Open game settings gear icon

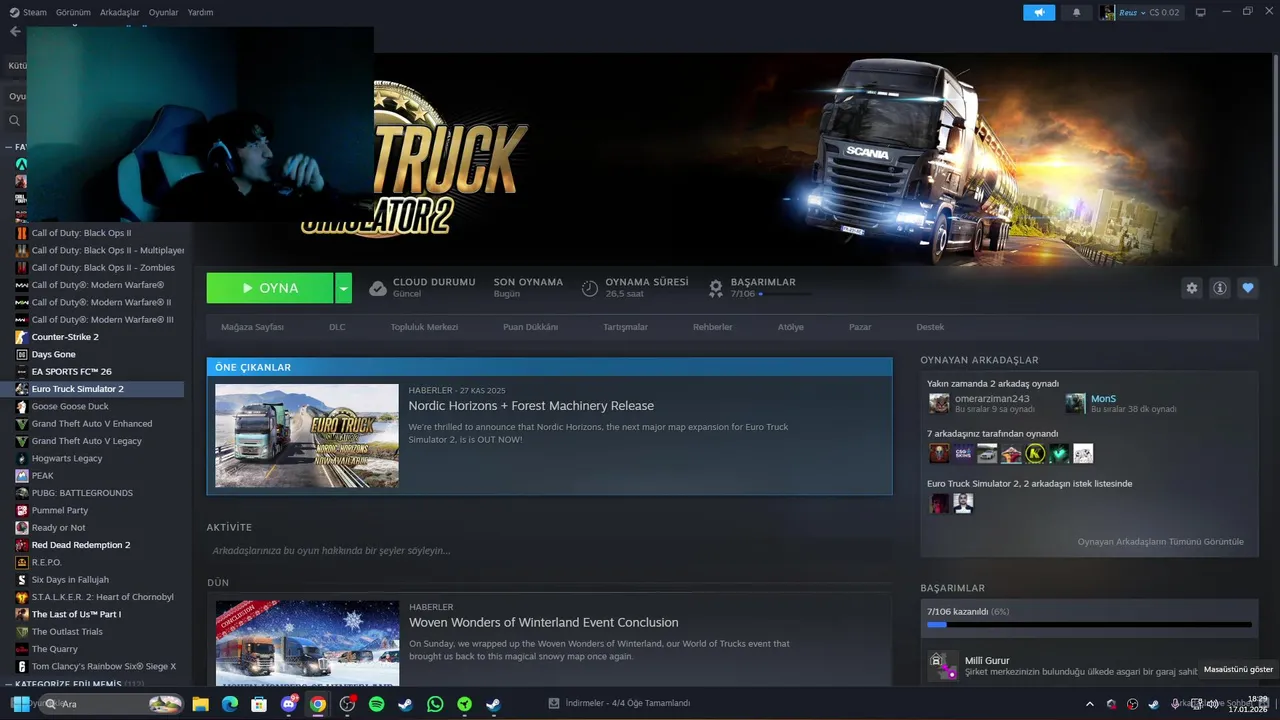(1192, 288)
